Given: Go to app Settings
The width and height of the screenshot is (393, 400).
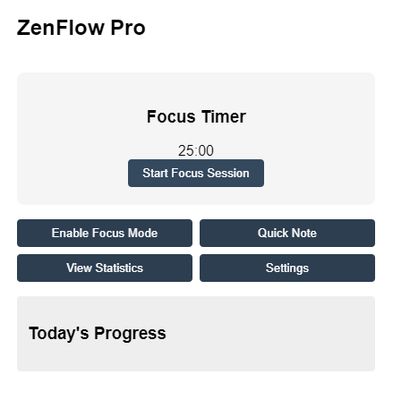Looking at the screenshot, I should coord(287,268).
